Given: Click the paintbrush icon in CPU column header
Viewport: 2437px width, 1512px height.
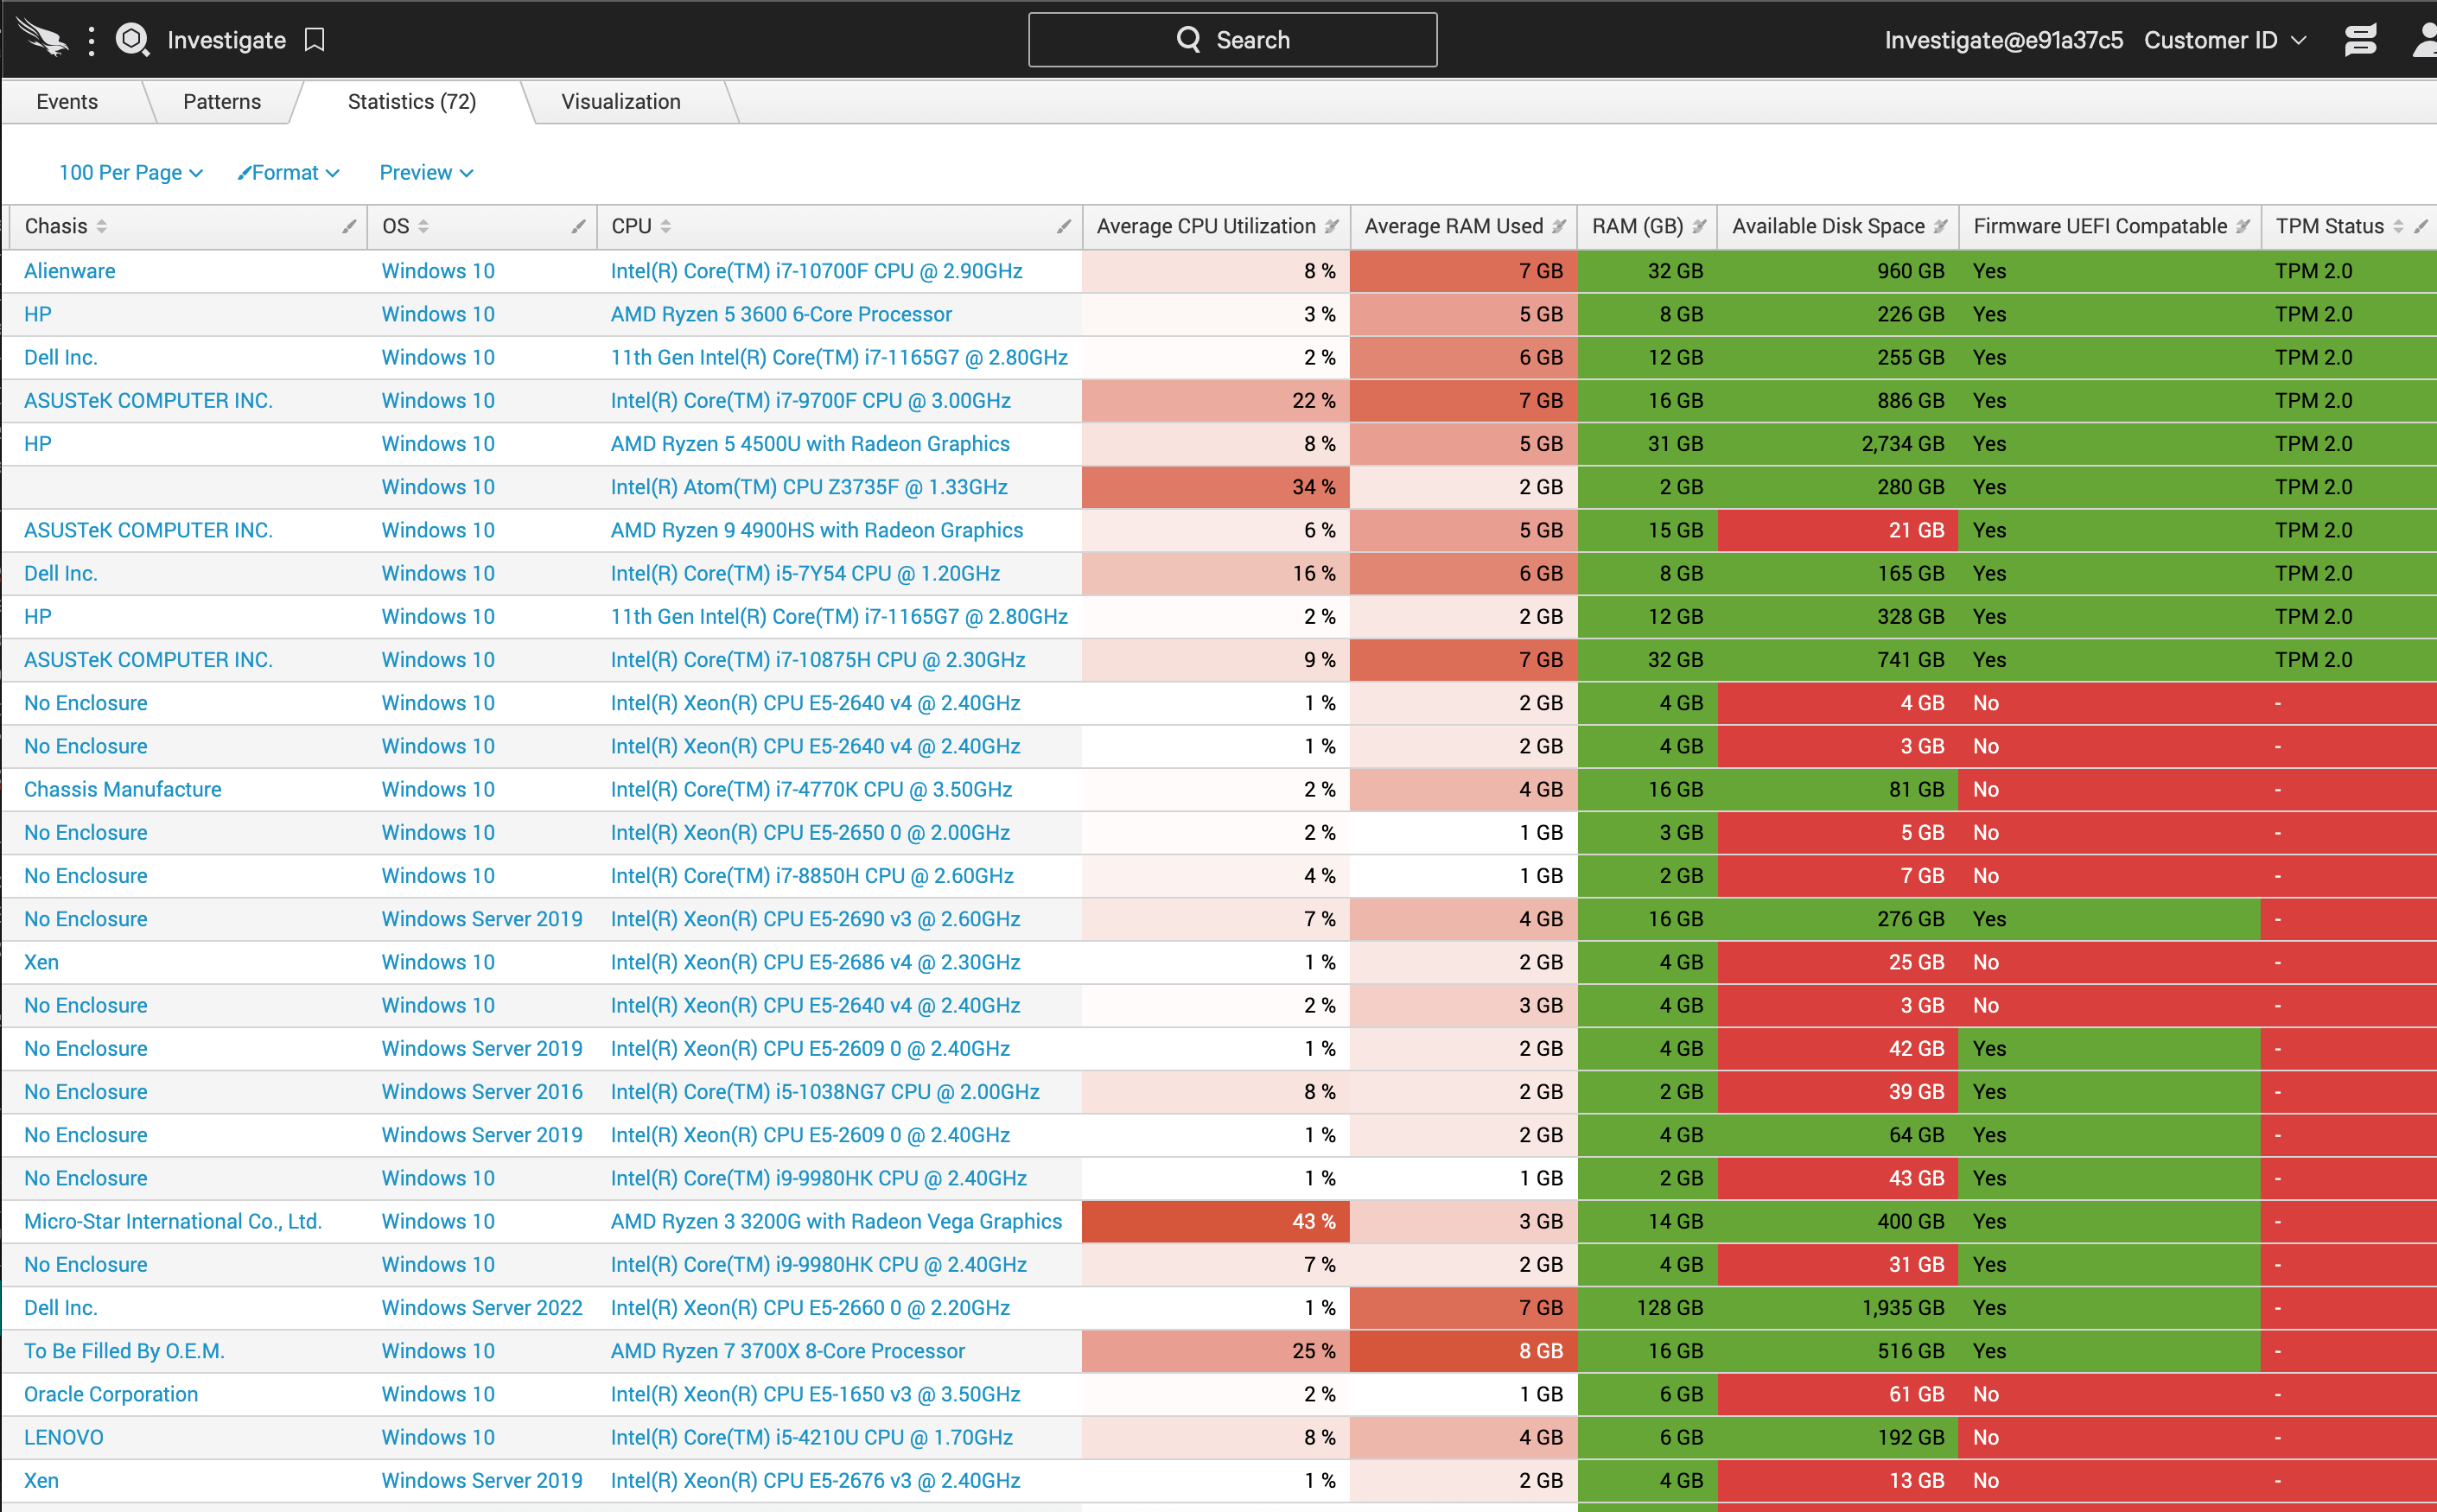Looking at the screenshot, I should point(1063,226).
